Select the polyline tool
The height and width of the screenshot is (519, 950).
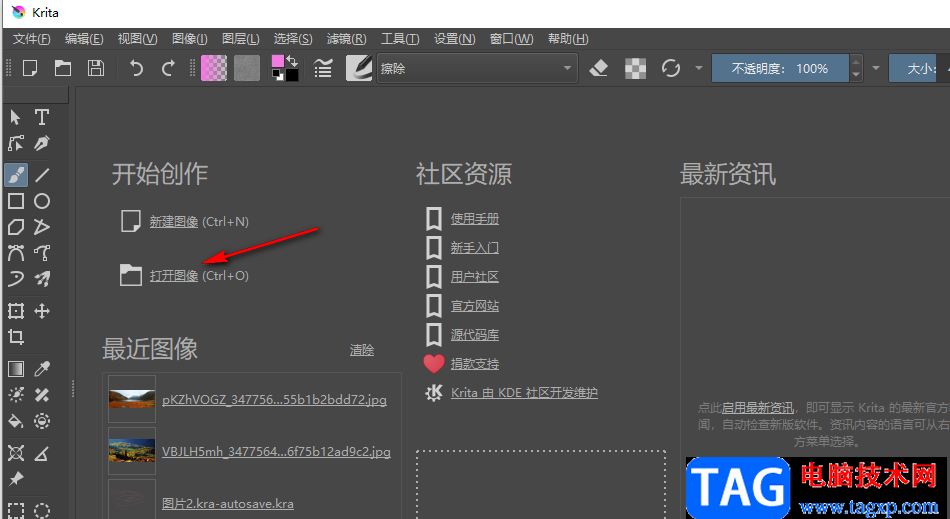click(x=42, y=227)
